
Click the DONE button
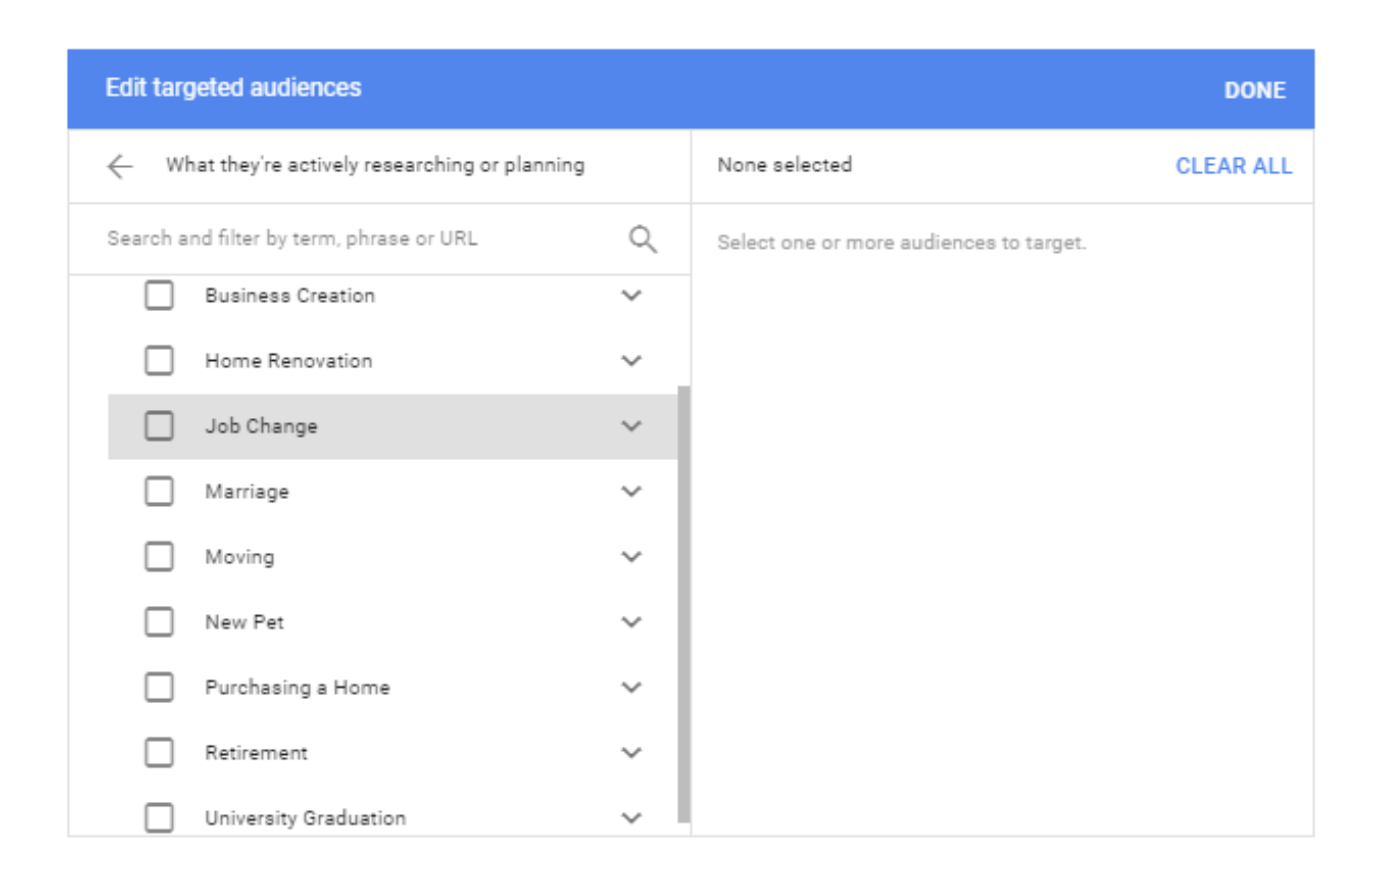coord(1255,90)
